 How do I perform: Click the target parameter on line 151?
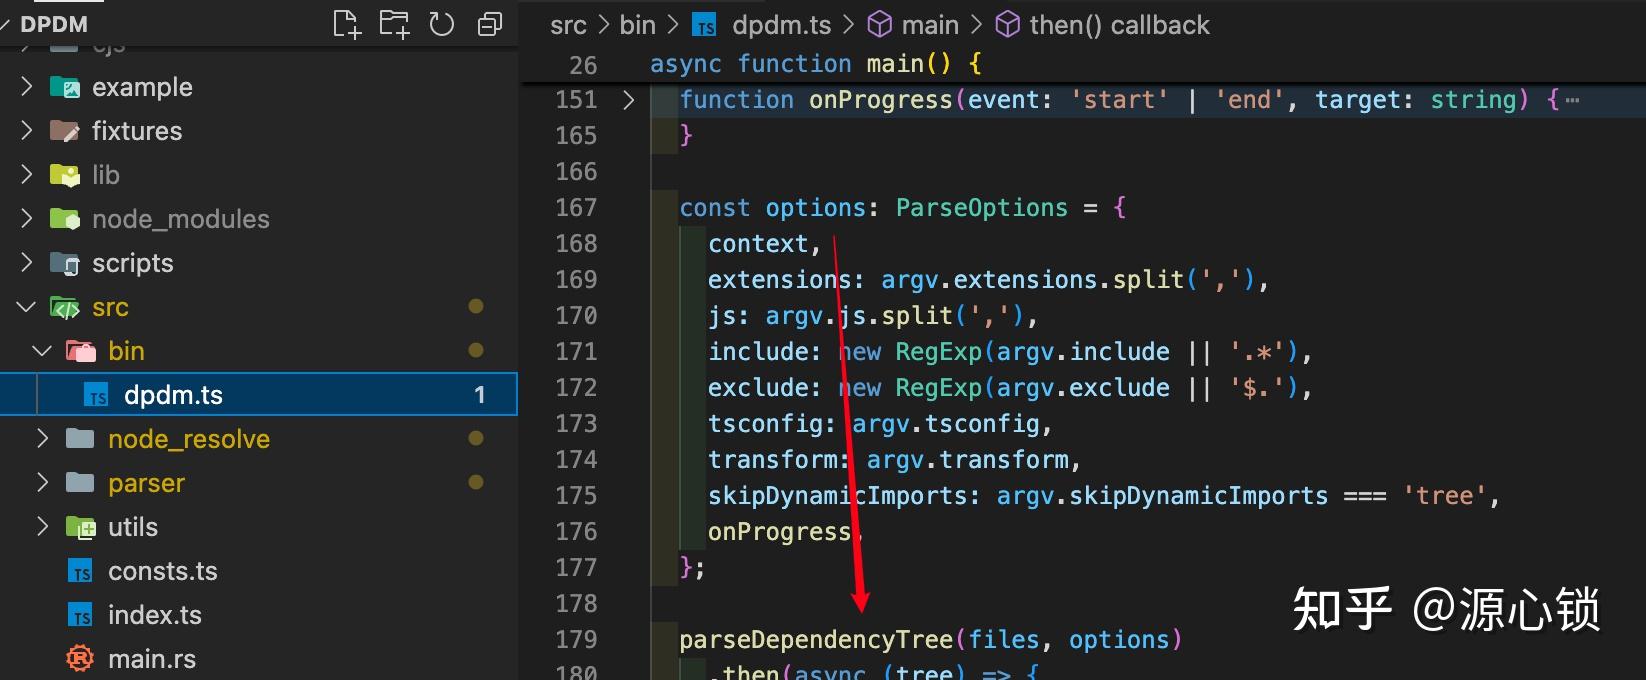coord(1357,100)
